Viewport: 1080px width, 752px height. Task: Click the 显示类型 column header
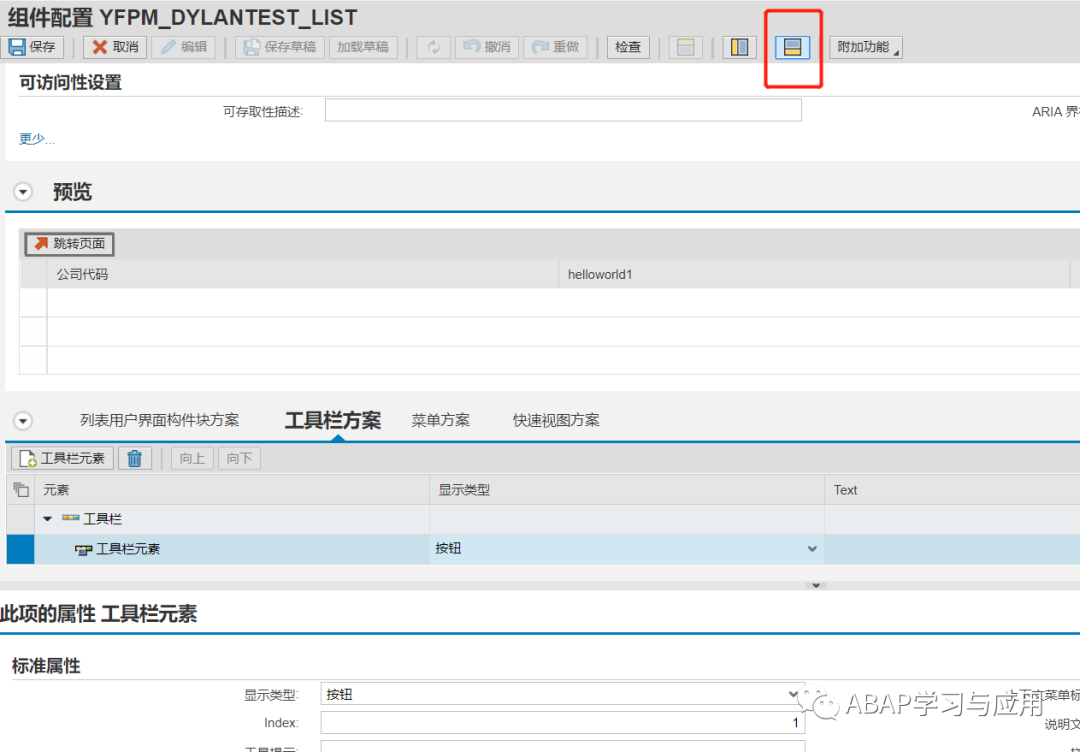[627, 490]
